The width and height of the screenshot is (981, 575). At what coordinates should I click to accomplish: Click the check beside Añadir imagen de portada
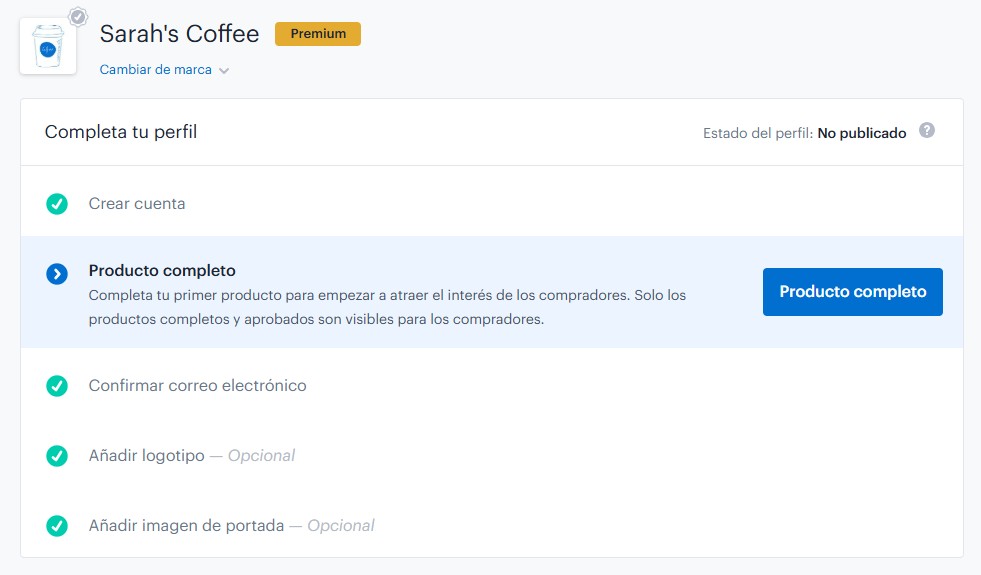[57, 526]
